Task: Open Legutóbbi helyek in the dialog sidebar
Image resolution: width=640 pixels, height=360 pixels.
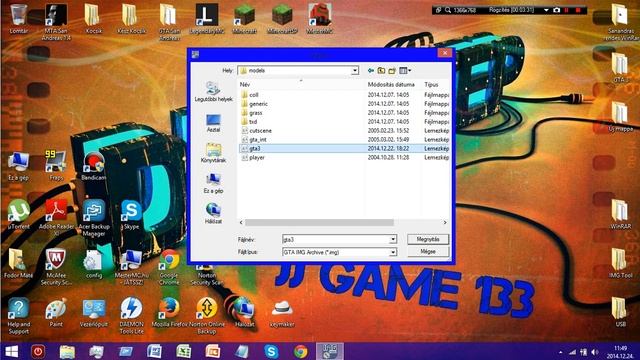Action: (213, 92)
